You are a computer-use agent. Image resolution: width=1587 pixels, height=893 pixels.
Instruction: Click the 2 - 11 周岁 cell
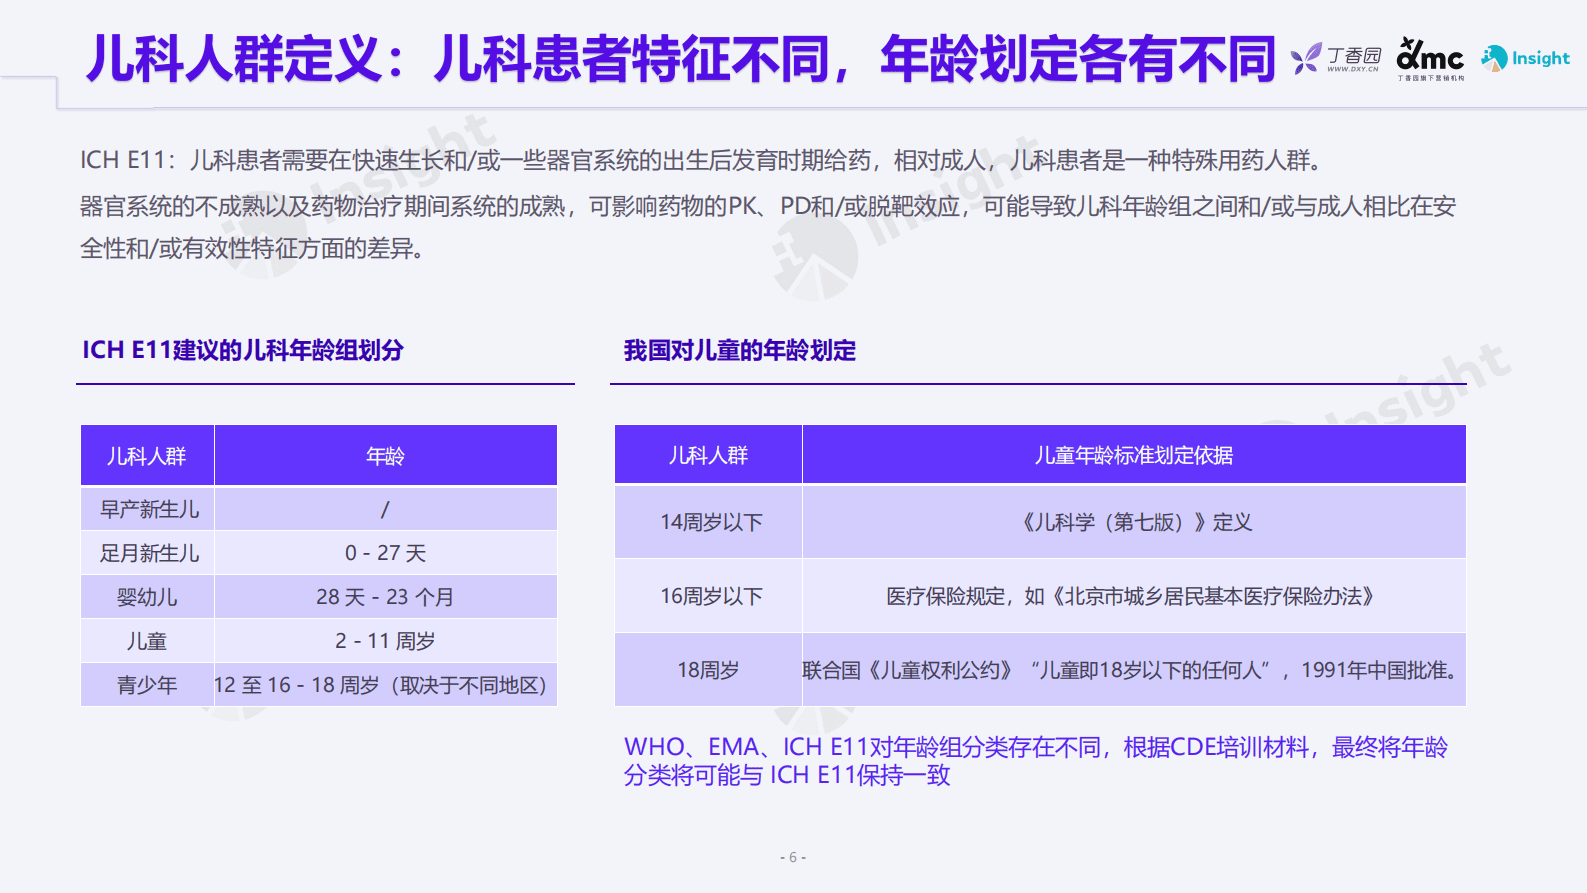(x=385, y=641)
